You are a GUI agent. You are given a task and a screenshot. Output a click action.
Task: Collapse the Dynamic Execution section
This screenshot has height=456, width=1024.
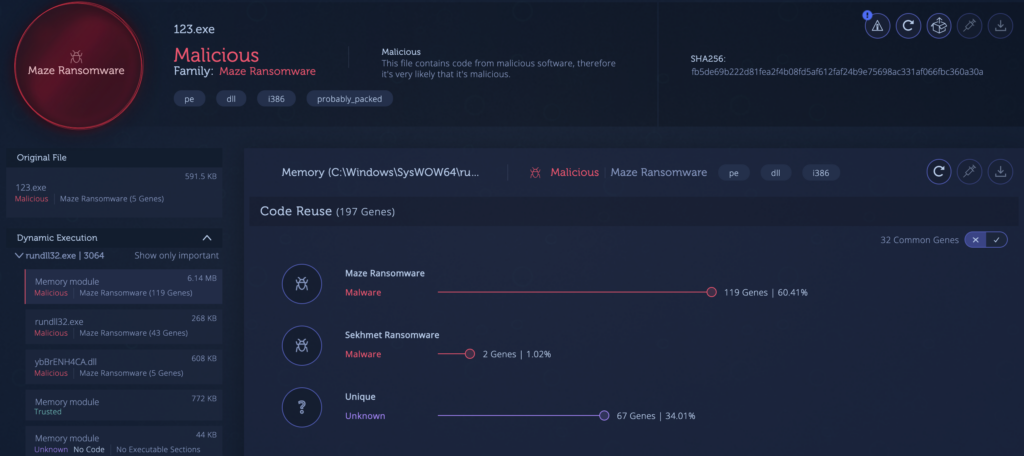point(207,238)
